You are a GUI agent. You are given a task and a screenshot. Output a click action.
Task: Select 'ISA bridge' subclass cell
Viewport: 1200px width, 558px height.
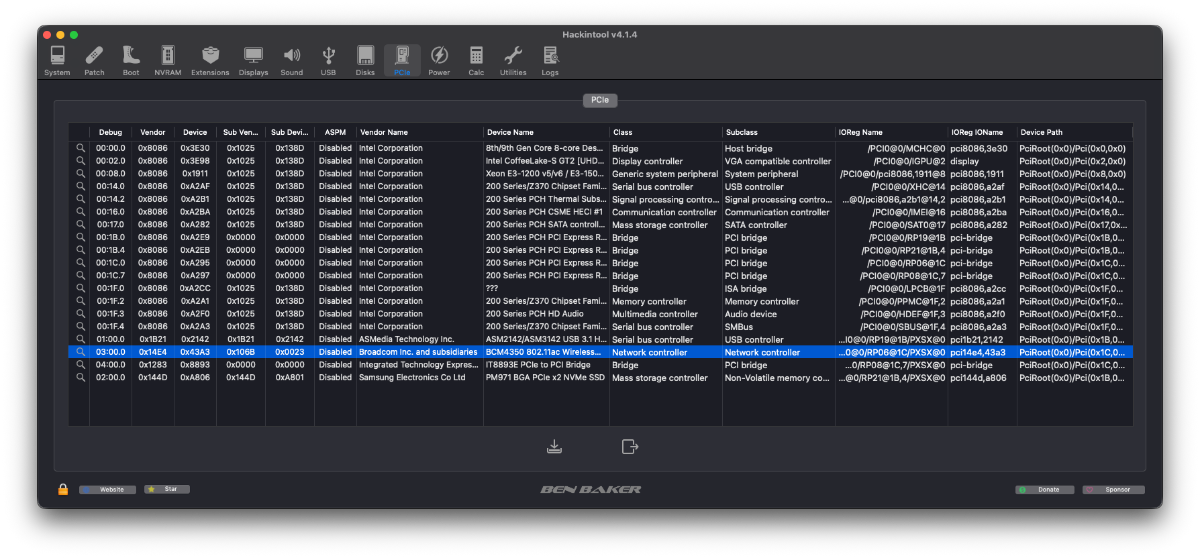(779, 288)
